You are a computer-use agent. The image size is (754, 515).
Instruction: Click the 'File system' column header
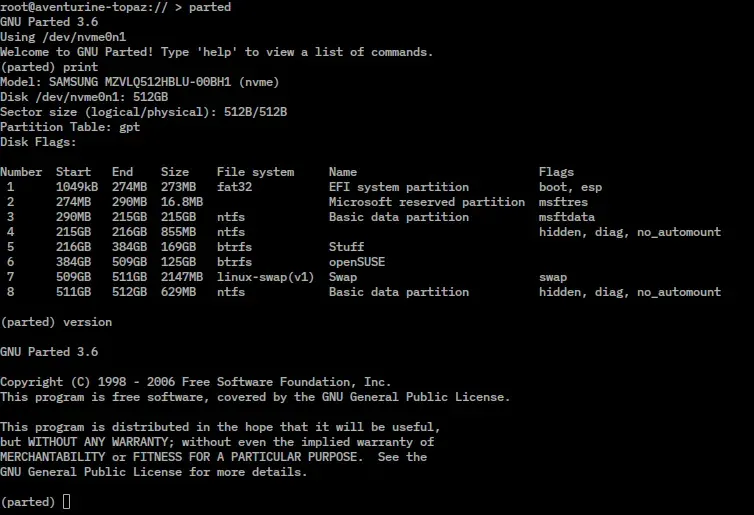255,172
